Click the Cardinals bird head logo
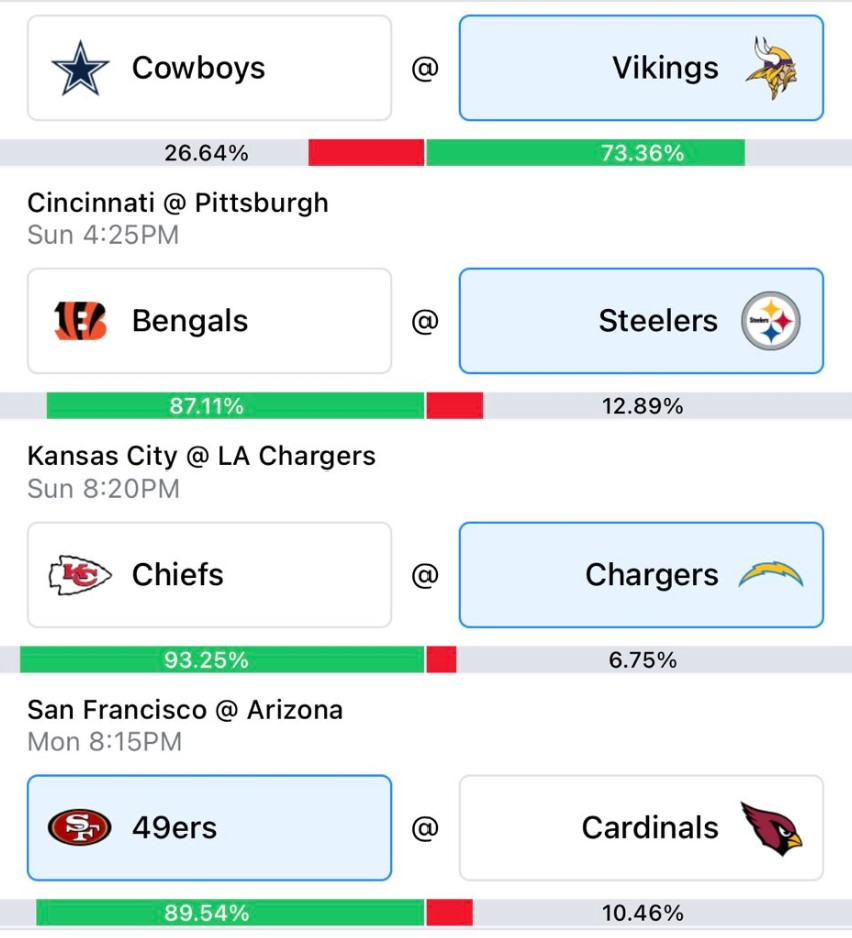The image size is (852, 938). (x=772, y=829)
